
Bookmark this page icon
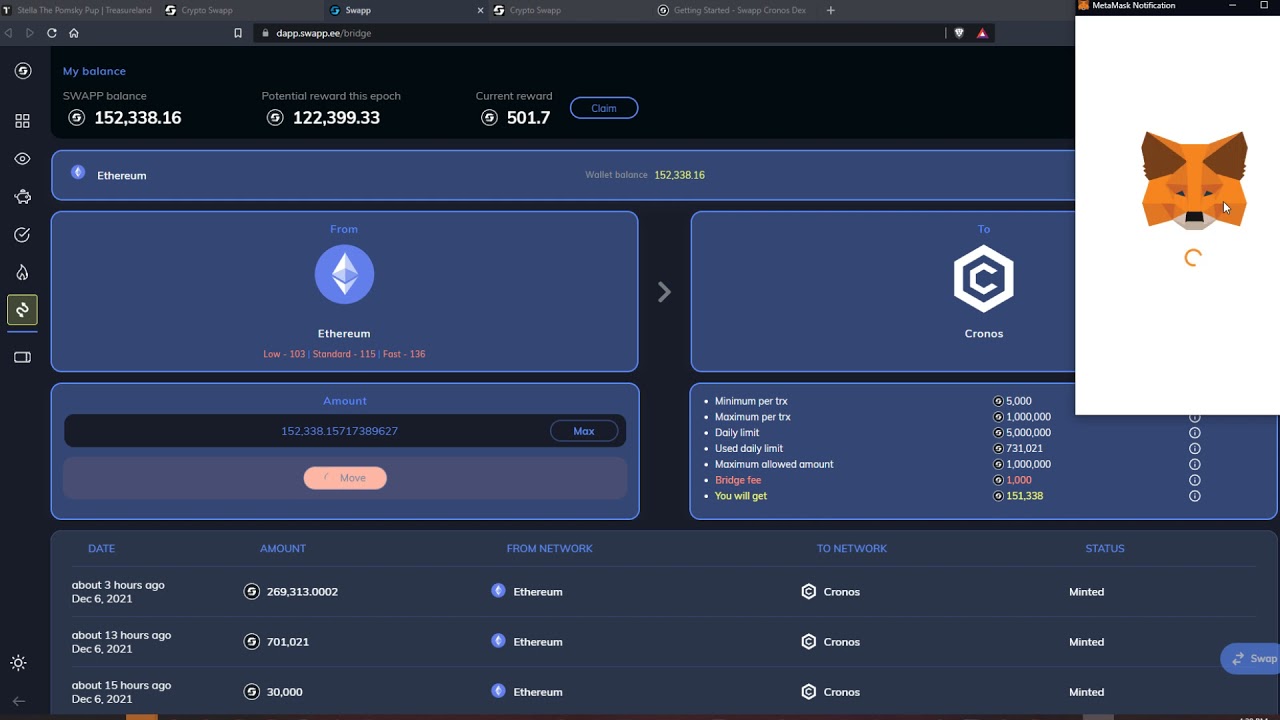[238, 33]
